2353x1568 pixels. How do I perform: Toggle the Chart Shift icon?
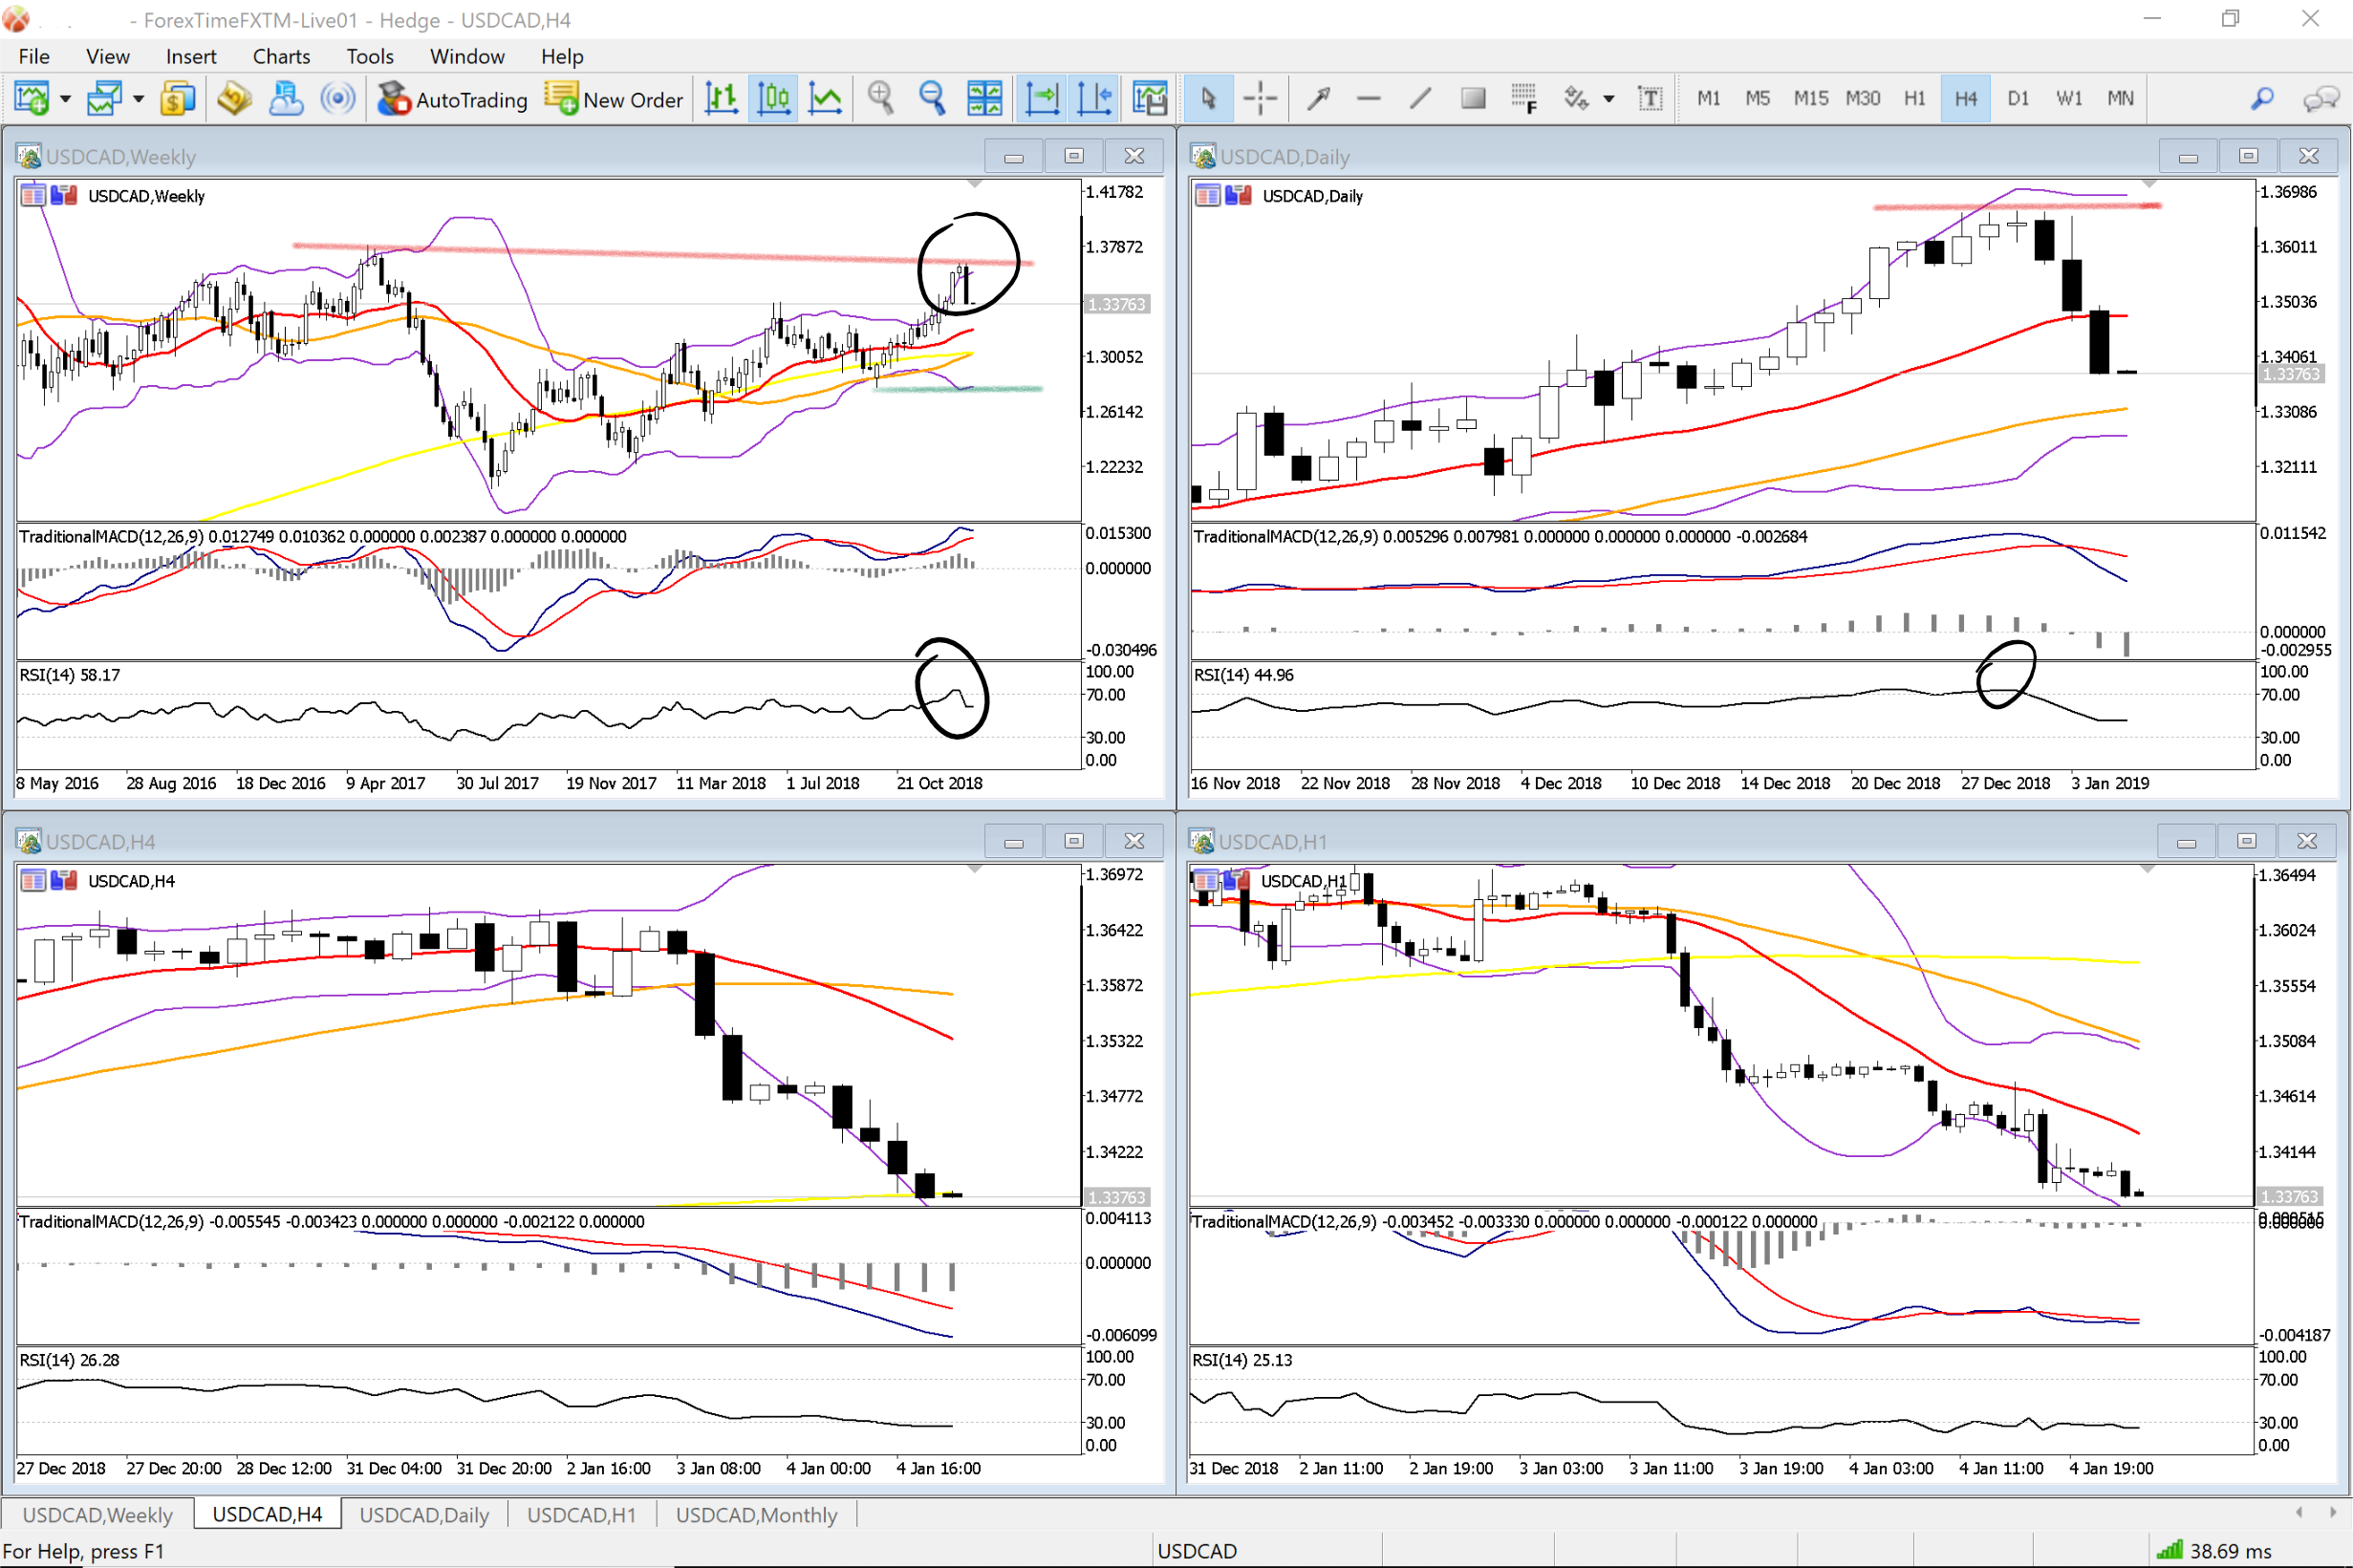[1094, 98]
